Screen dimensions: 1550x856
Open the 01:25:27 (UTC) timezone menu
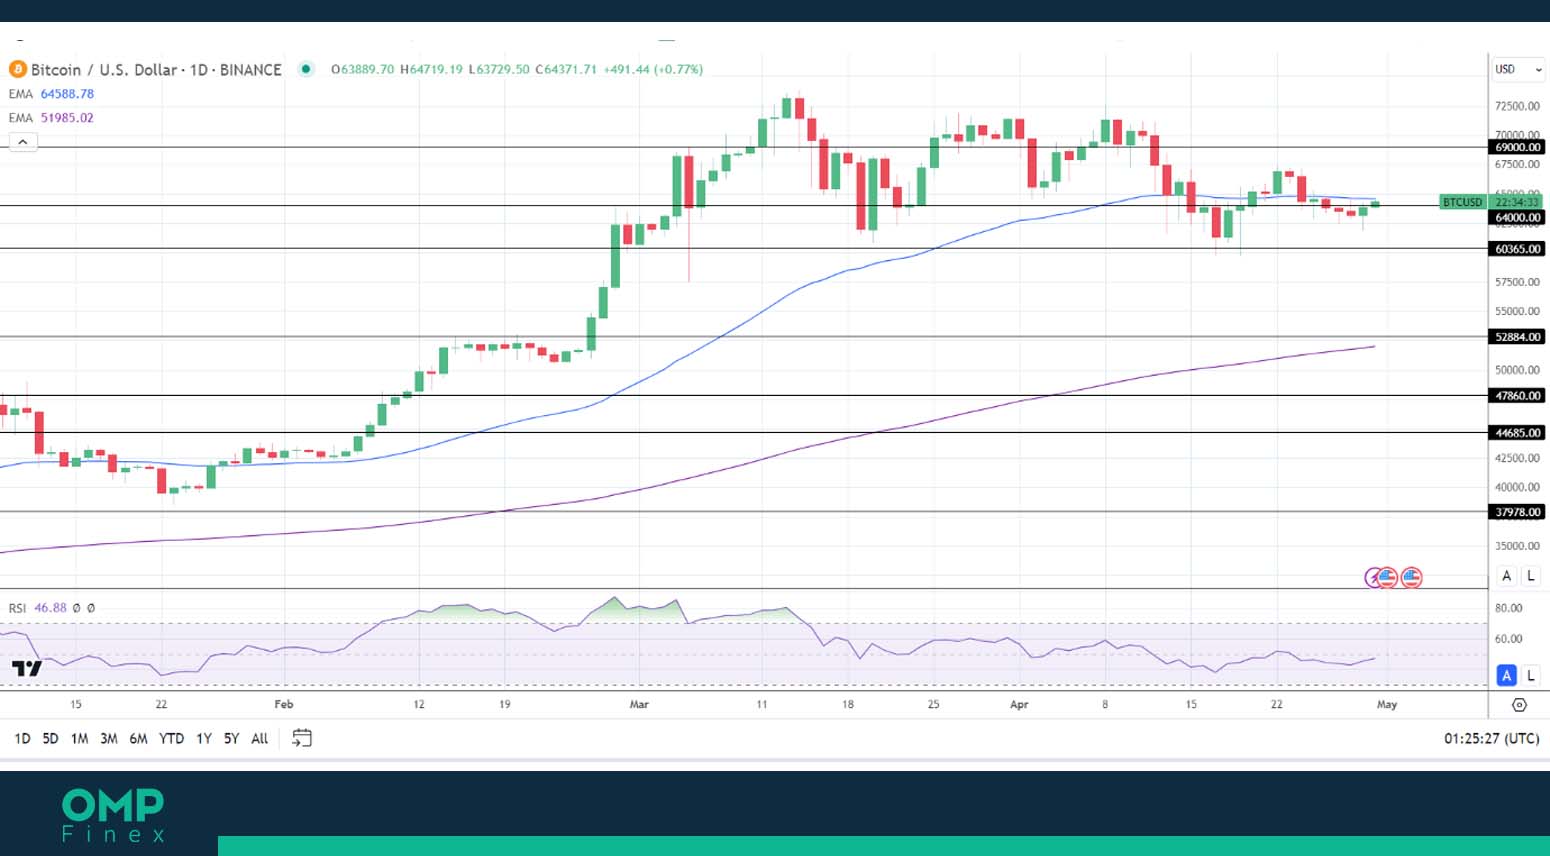tap(1491, 738)
